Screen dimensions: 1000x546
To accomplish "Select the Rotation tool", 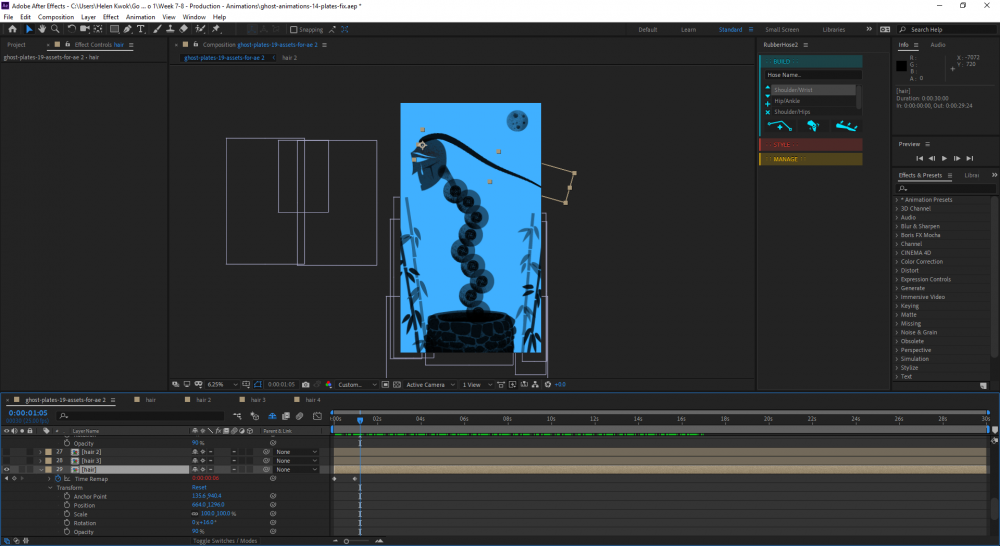I will [71, 29].
